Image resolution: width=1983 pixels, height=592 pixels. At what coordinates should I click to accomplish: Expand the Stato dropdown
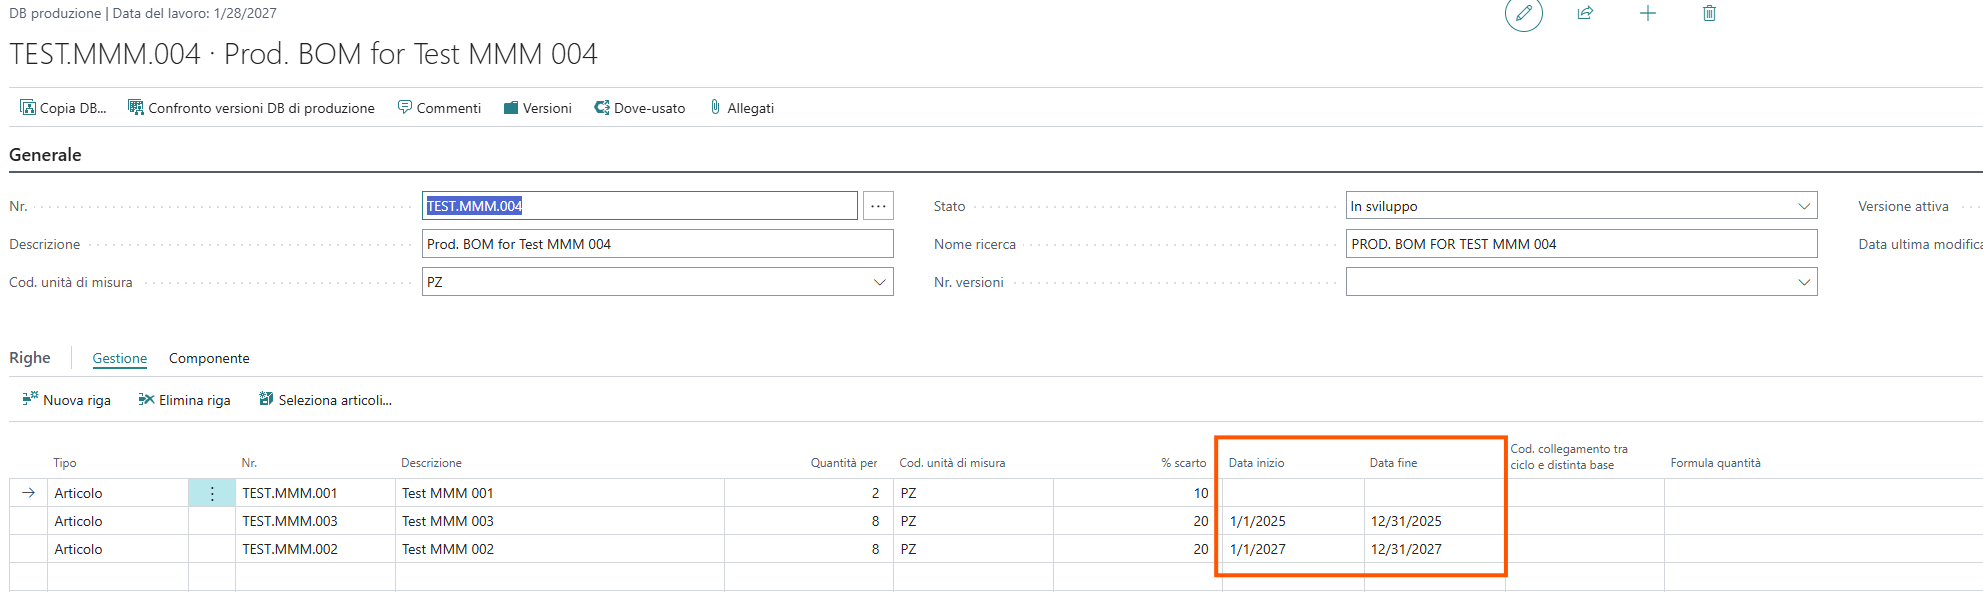coord(1803,206)
